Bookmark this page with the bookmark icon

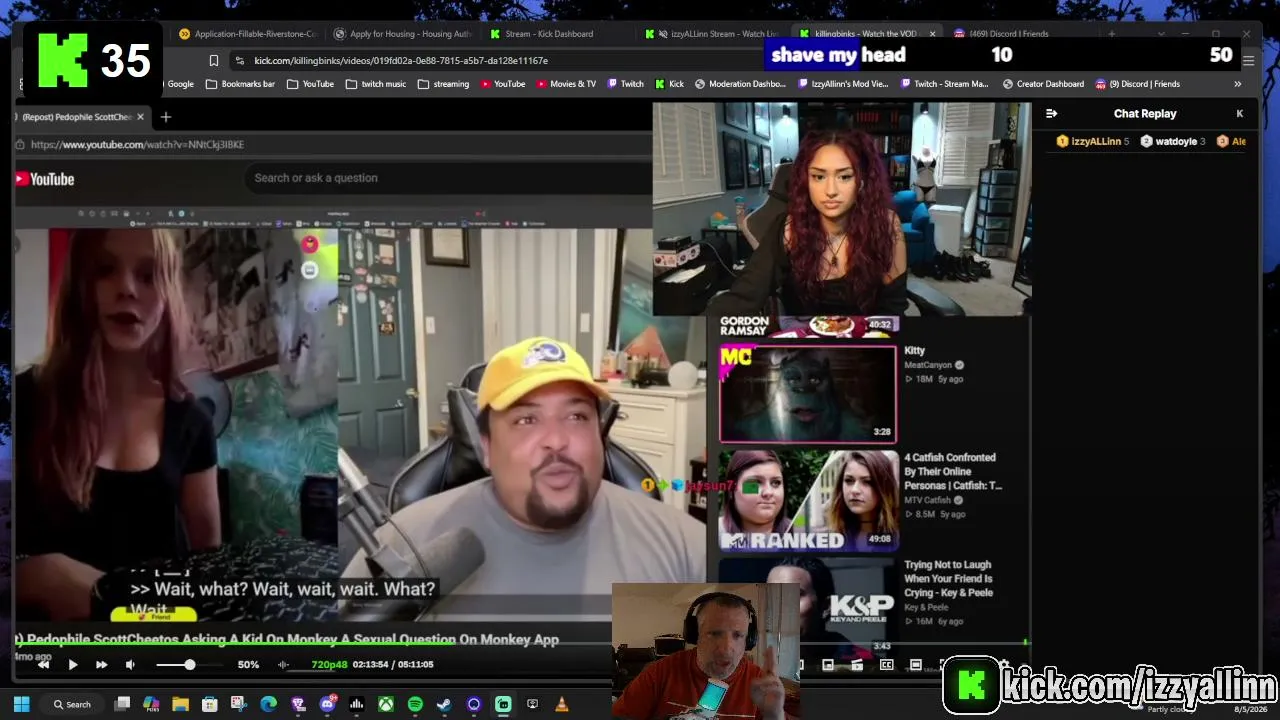point(214,61)
